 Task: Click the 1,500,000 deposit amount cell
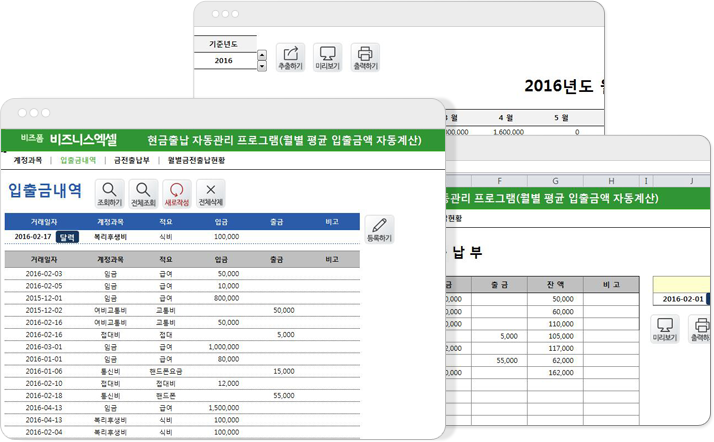[224, 408]
